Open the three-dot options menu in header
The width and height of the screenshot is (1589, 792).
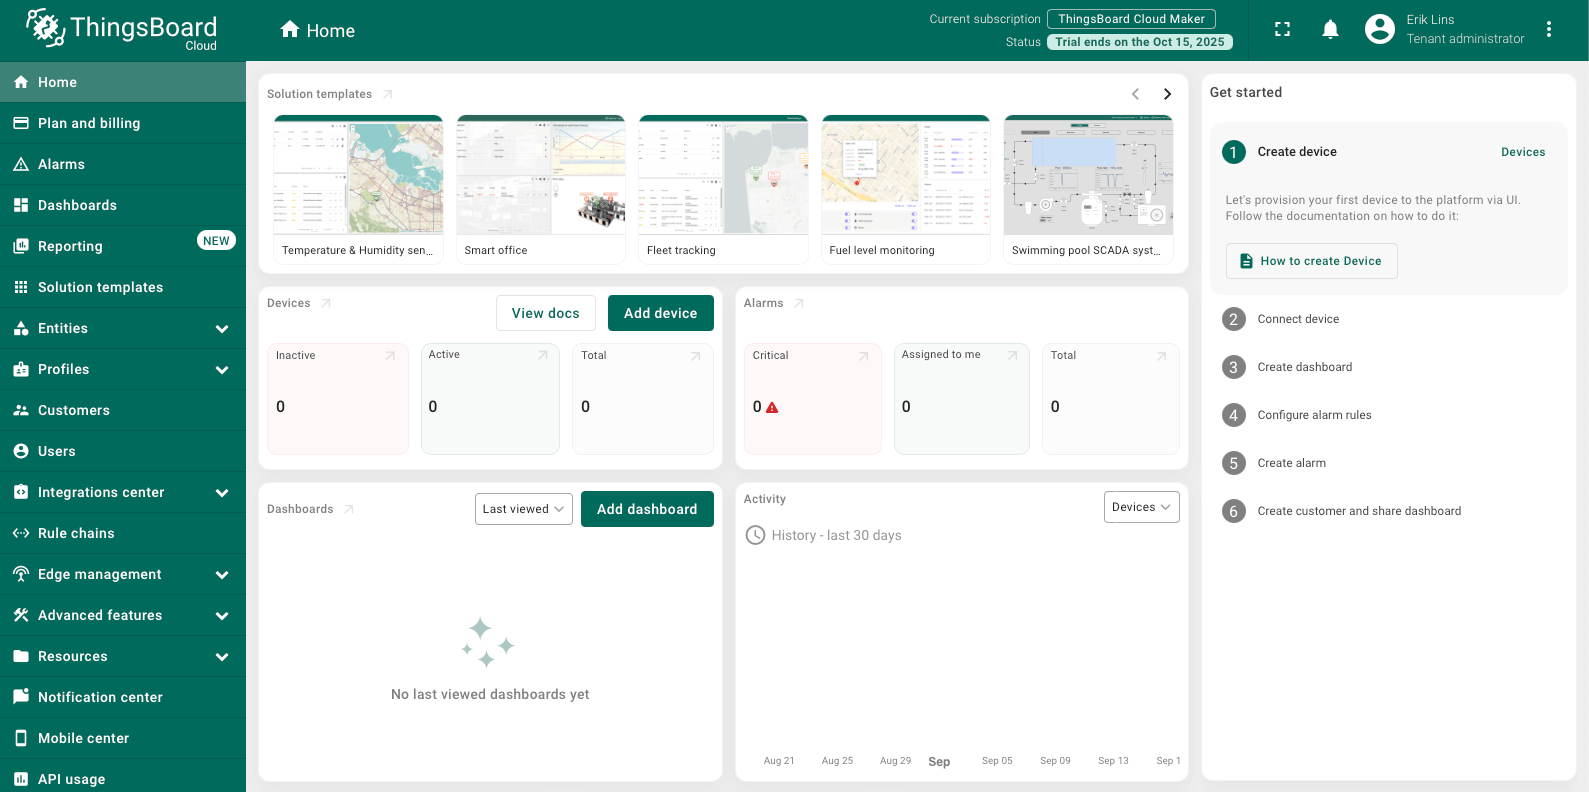click(x=1548, y=30)
